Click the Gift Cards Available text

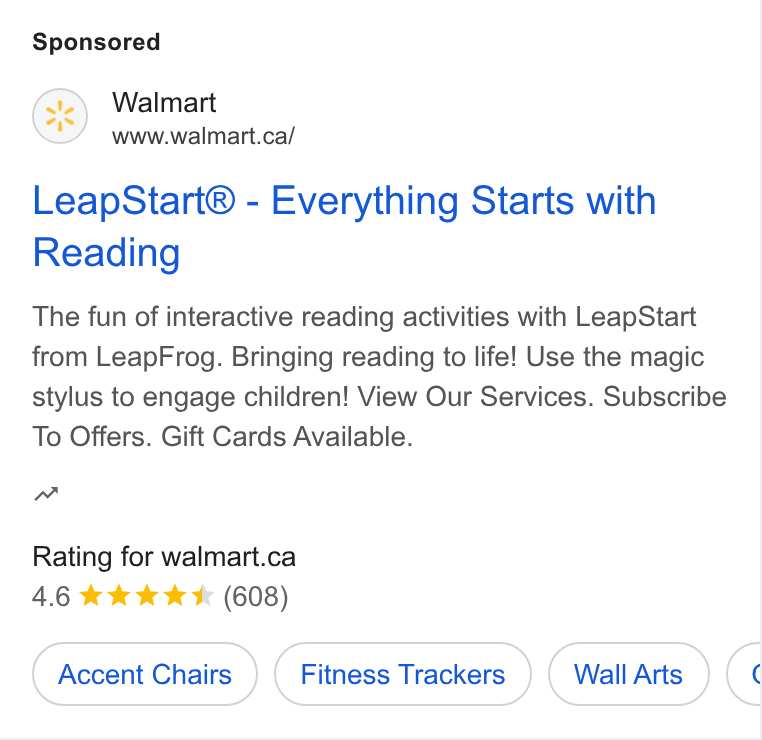tap(287, 436)
